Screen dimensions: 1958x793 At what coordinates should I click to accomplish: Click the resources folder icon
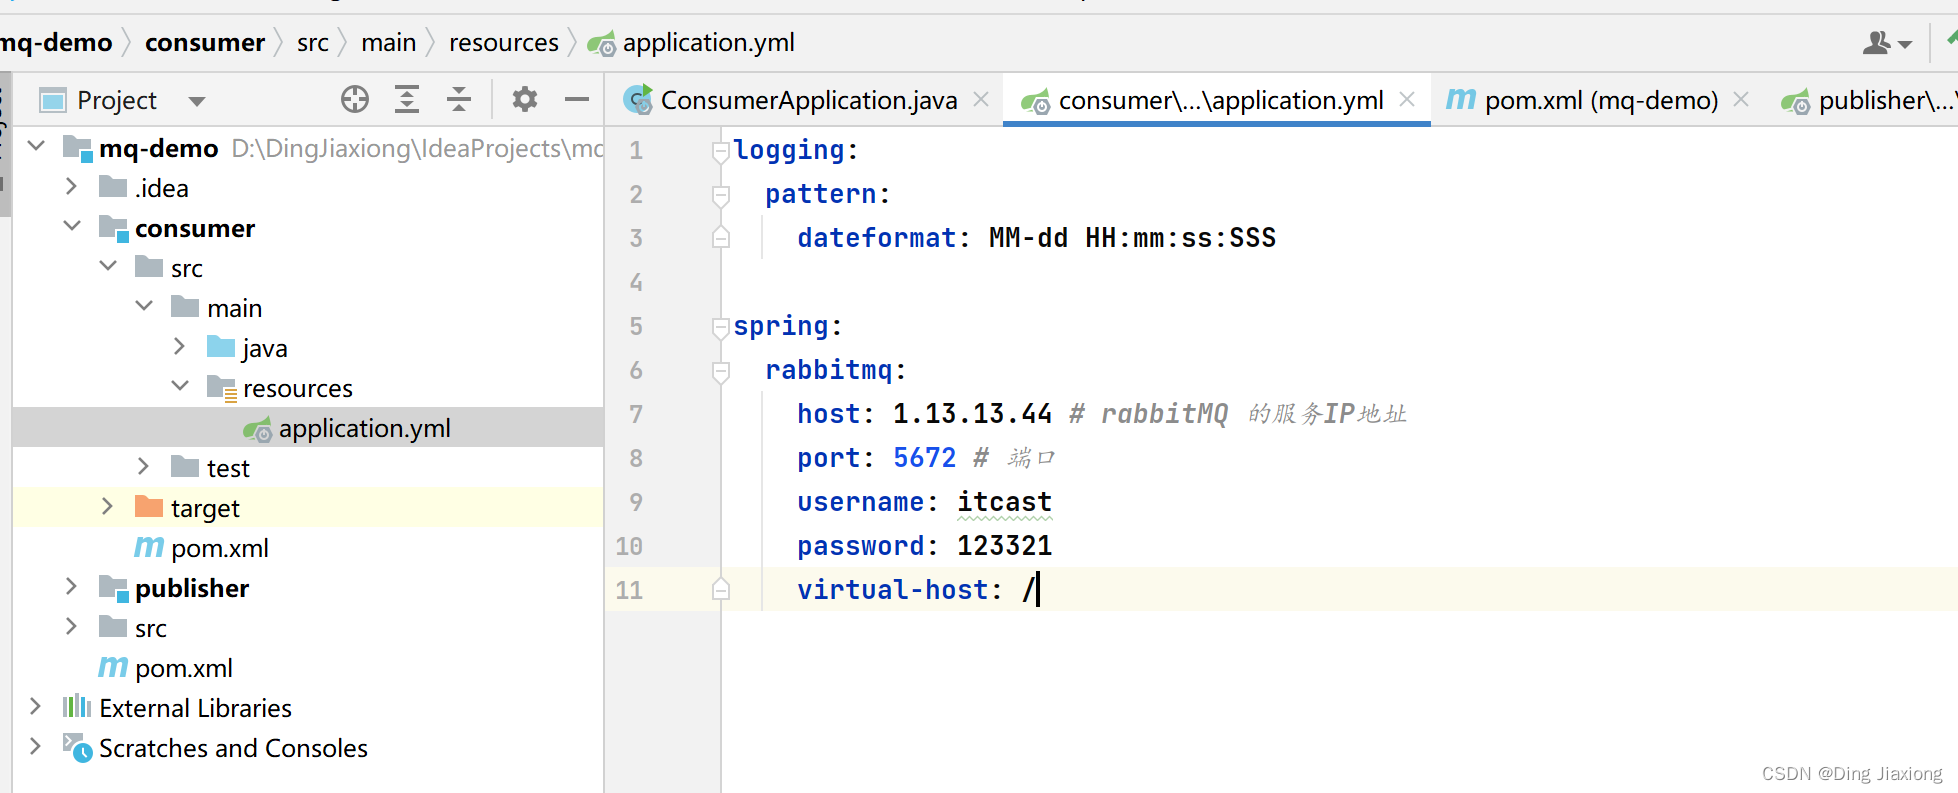pyautogui.click(x=221, y=387)
